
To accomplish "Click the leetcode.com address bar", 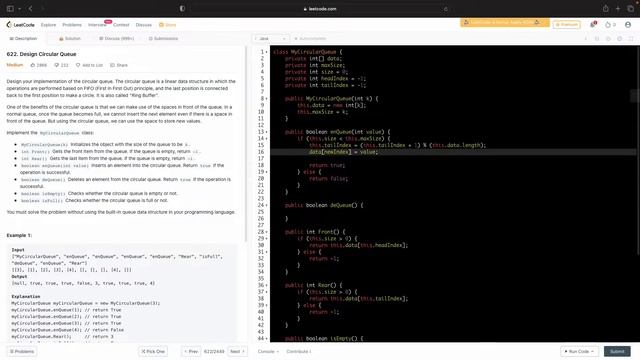I will click(x=320, y=9).
